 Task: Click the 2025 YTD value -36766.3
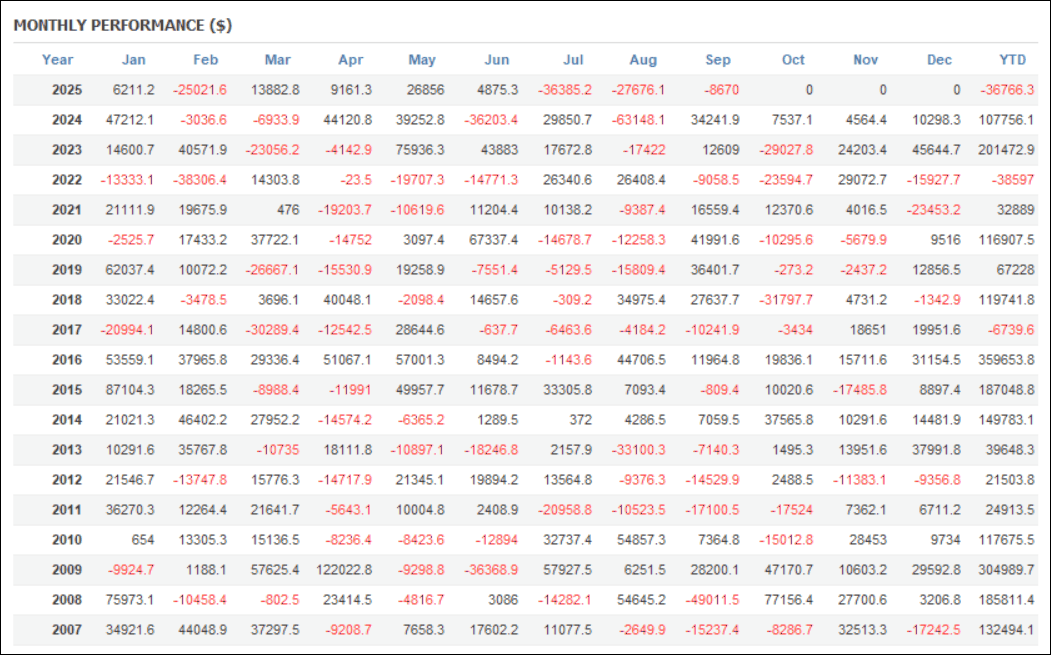click(1006, 90)
